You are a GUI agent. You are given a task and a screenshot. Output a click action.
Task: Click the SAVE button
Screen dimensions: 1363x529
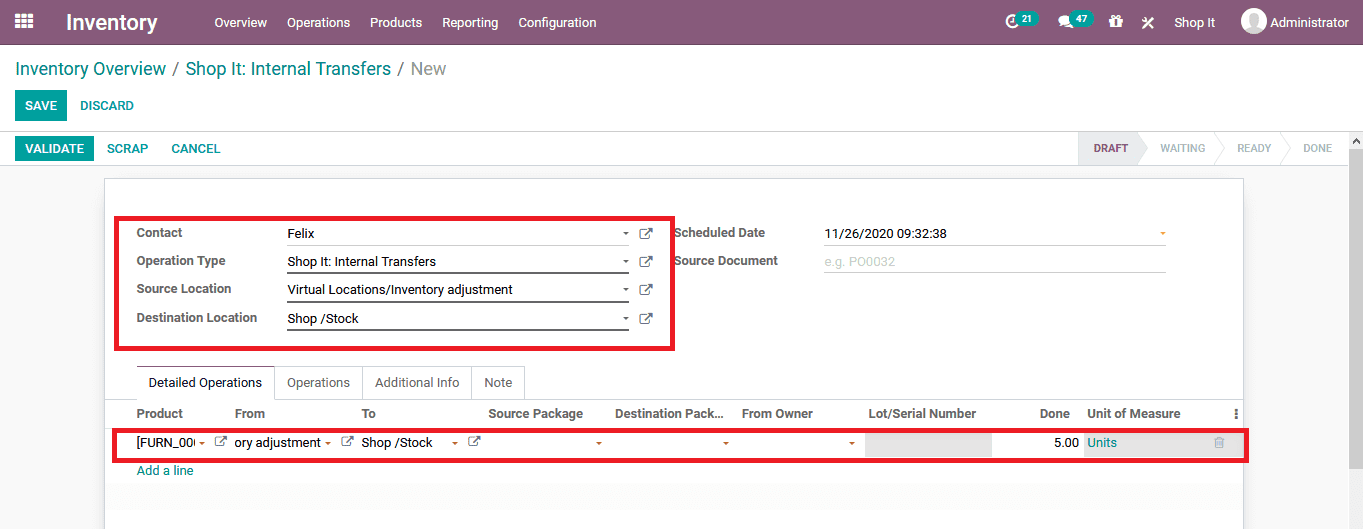[41, 105]
